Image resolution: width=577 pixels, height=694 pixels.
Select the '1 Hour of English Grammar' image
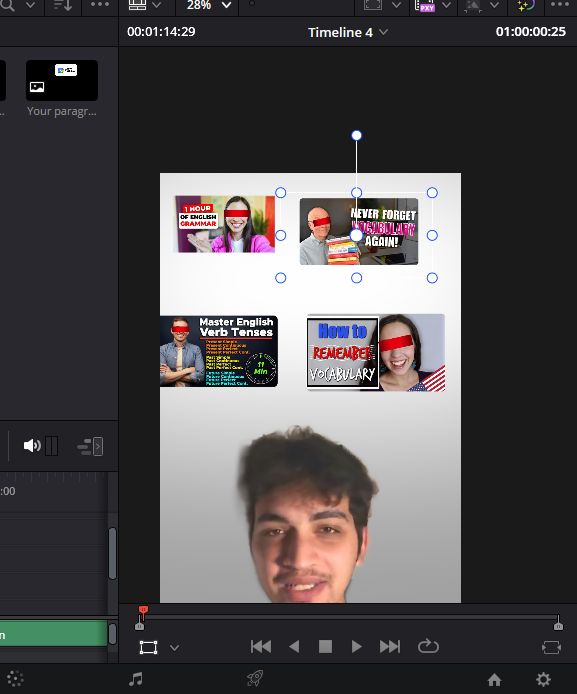(x=224, y=224)
